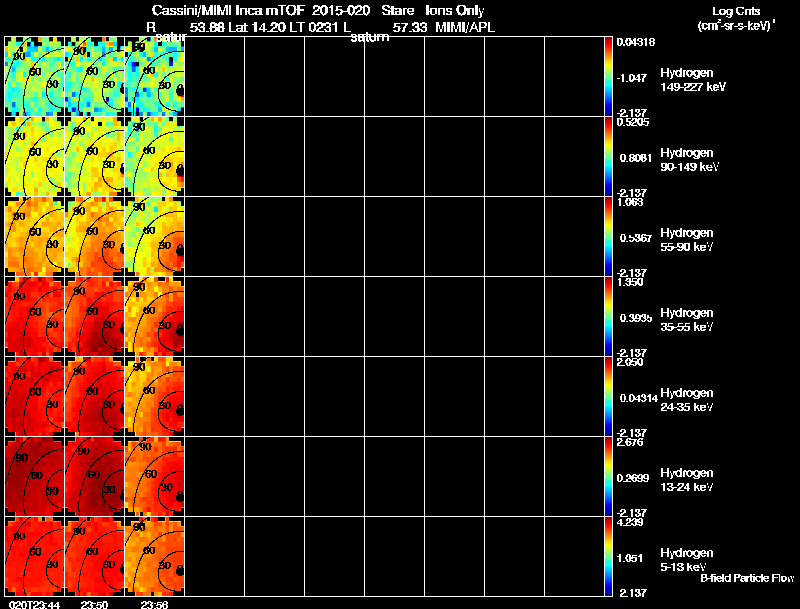This screenshot has height=609, width=800.
Task: Click the 23:44 image in Hydrogen 35-55 keV row
Action: (x=34, y=316)
